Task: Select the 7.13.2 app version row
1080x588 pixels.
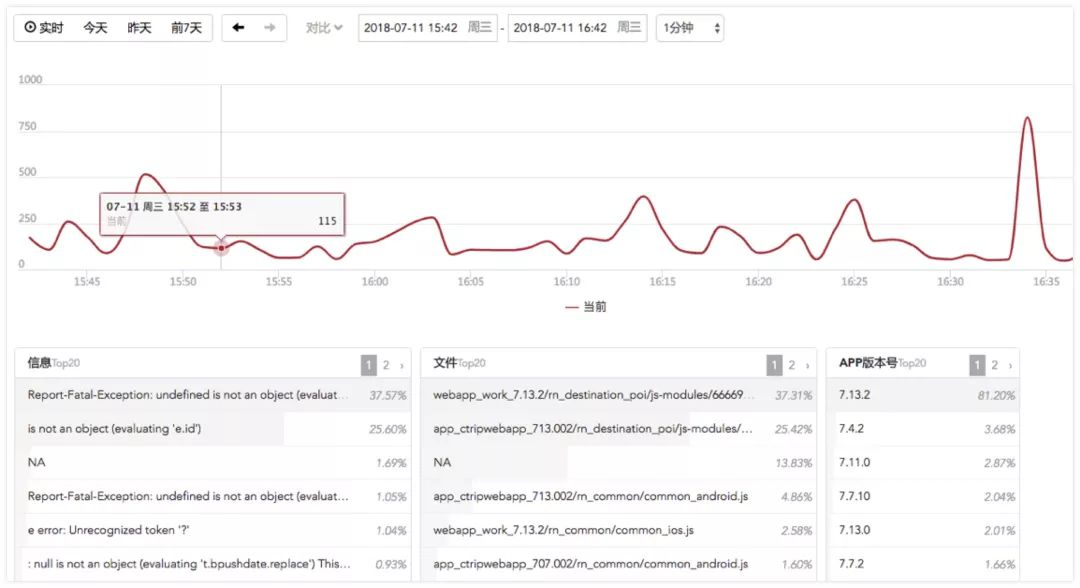Action: point(922,395)
